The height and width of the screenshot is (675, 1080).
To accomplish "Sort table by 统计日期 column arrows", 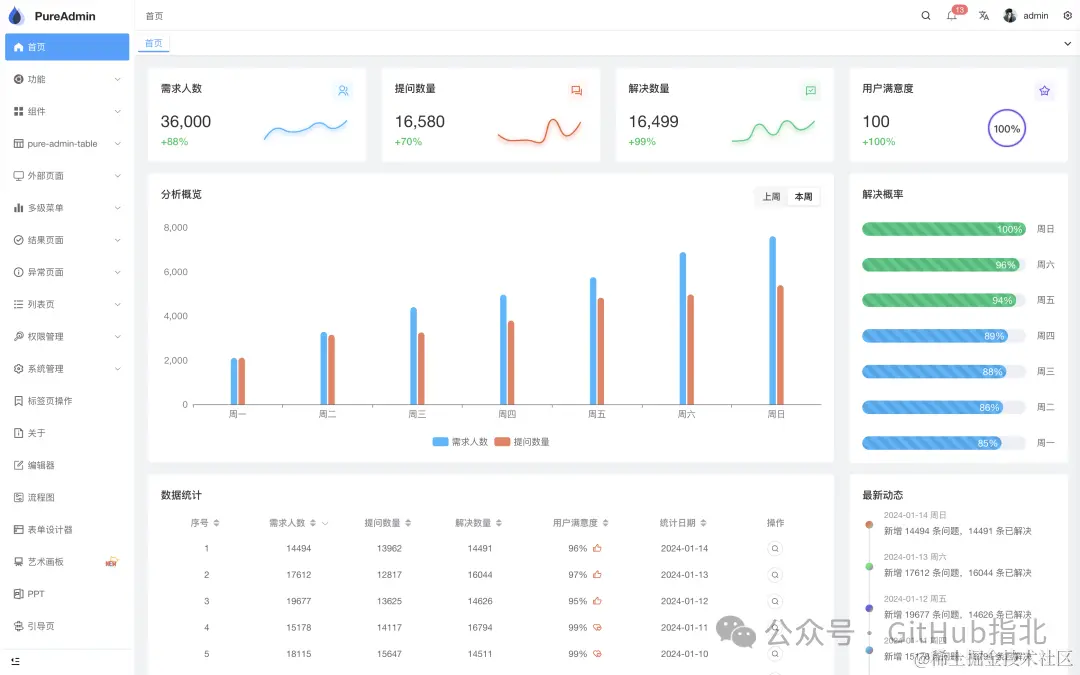I will coord(703,523).
